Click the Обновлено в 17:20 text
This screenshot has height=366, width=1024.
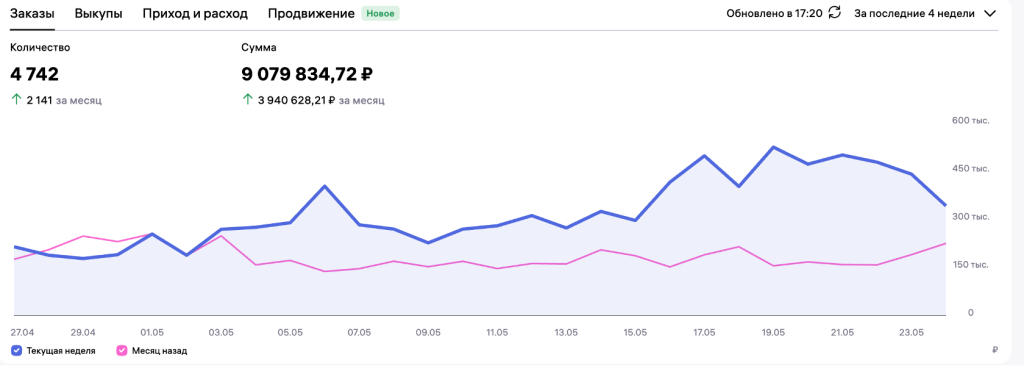[x=774, y=13]
